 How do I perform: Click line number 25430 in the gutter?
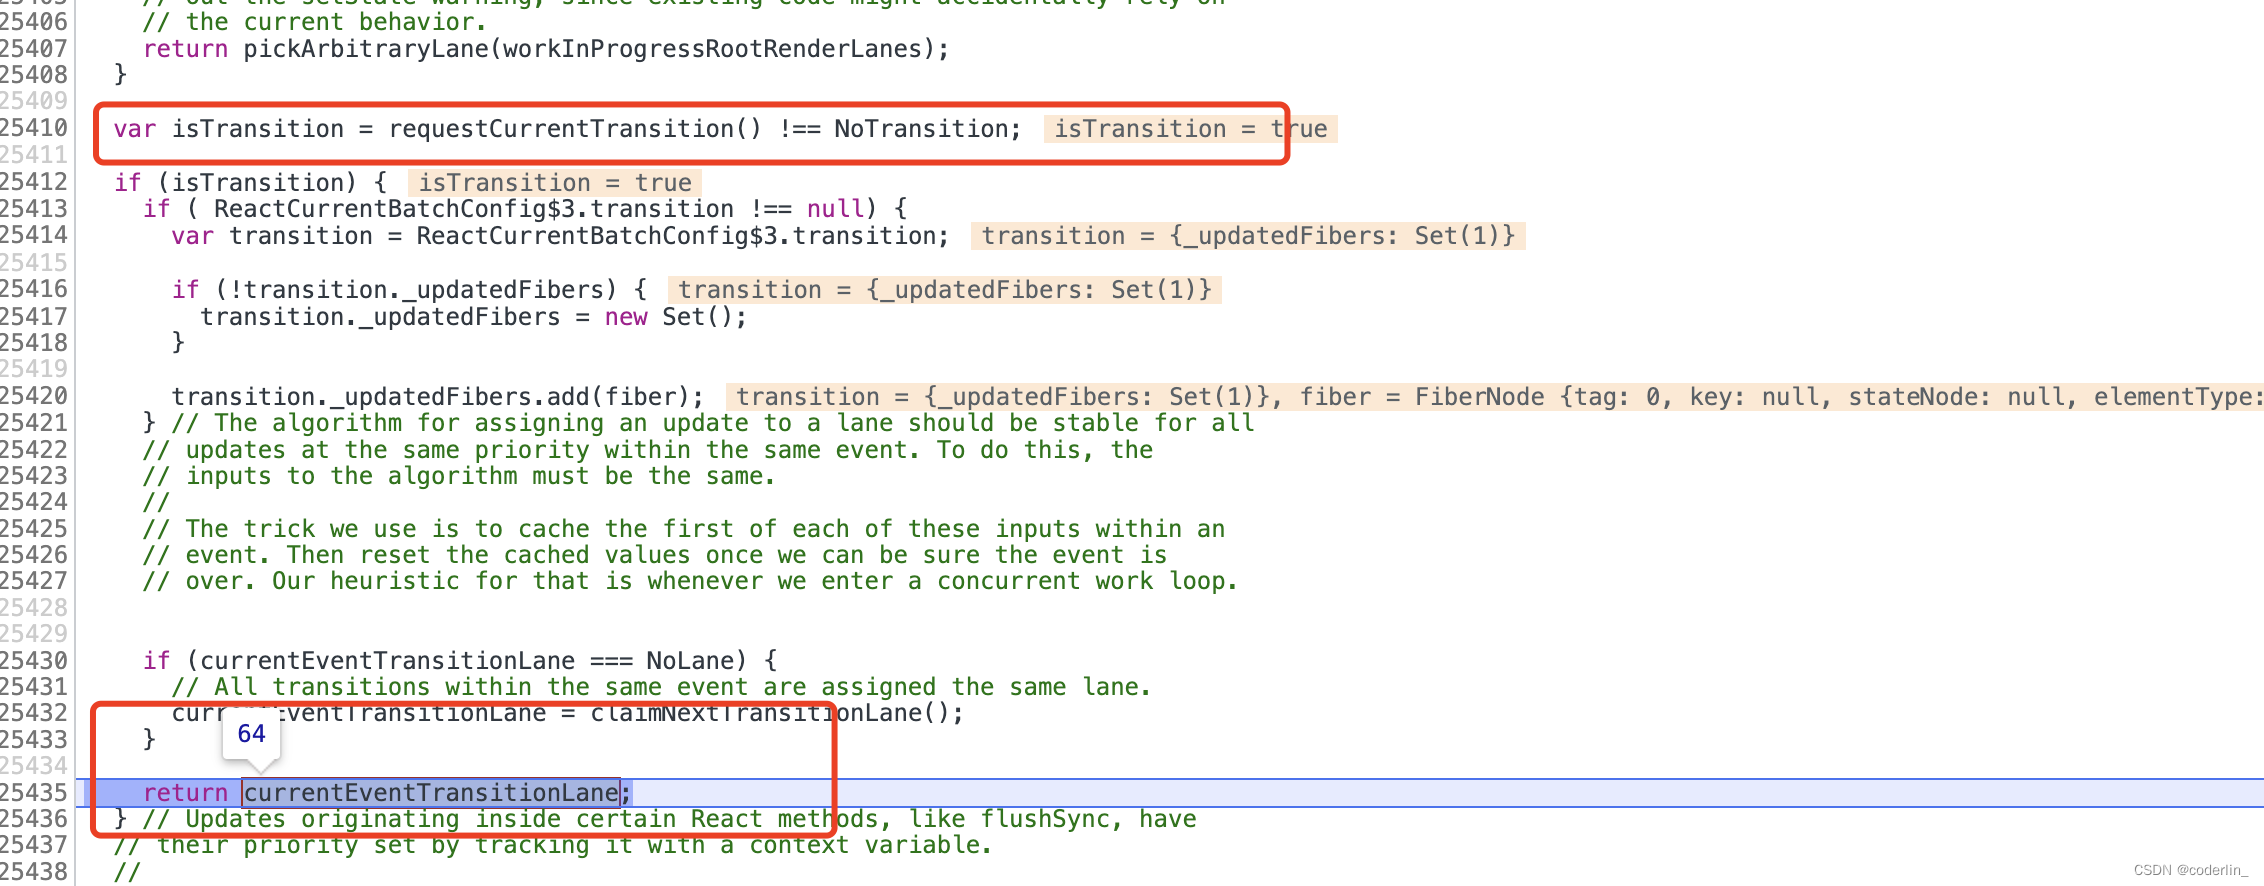click(34, 660)
